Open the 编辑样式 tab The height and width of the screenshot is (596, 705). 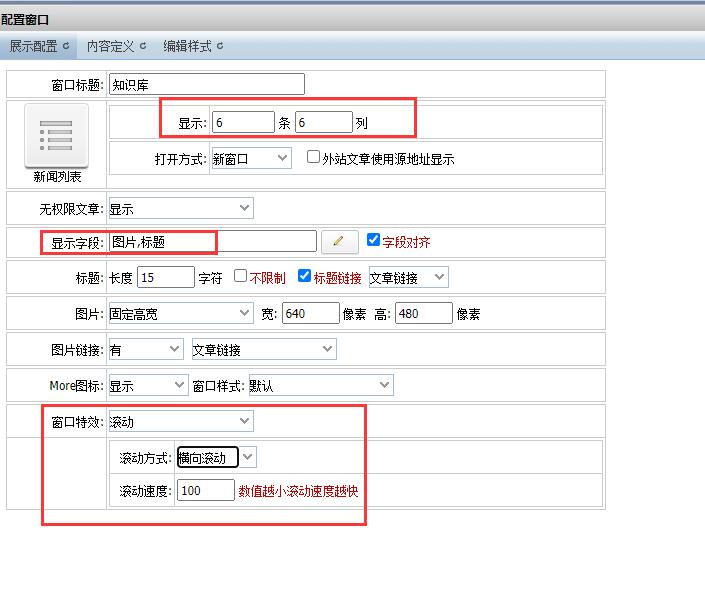pyautogui.click(x=192, y=46)
